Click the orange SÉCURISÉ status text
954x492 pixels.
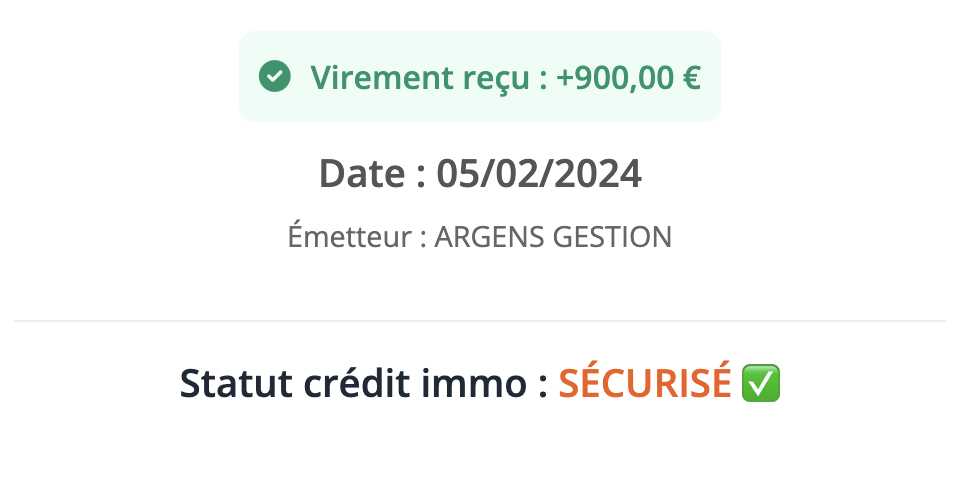[x=645, y=384]
